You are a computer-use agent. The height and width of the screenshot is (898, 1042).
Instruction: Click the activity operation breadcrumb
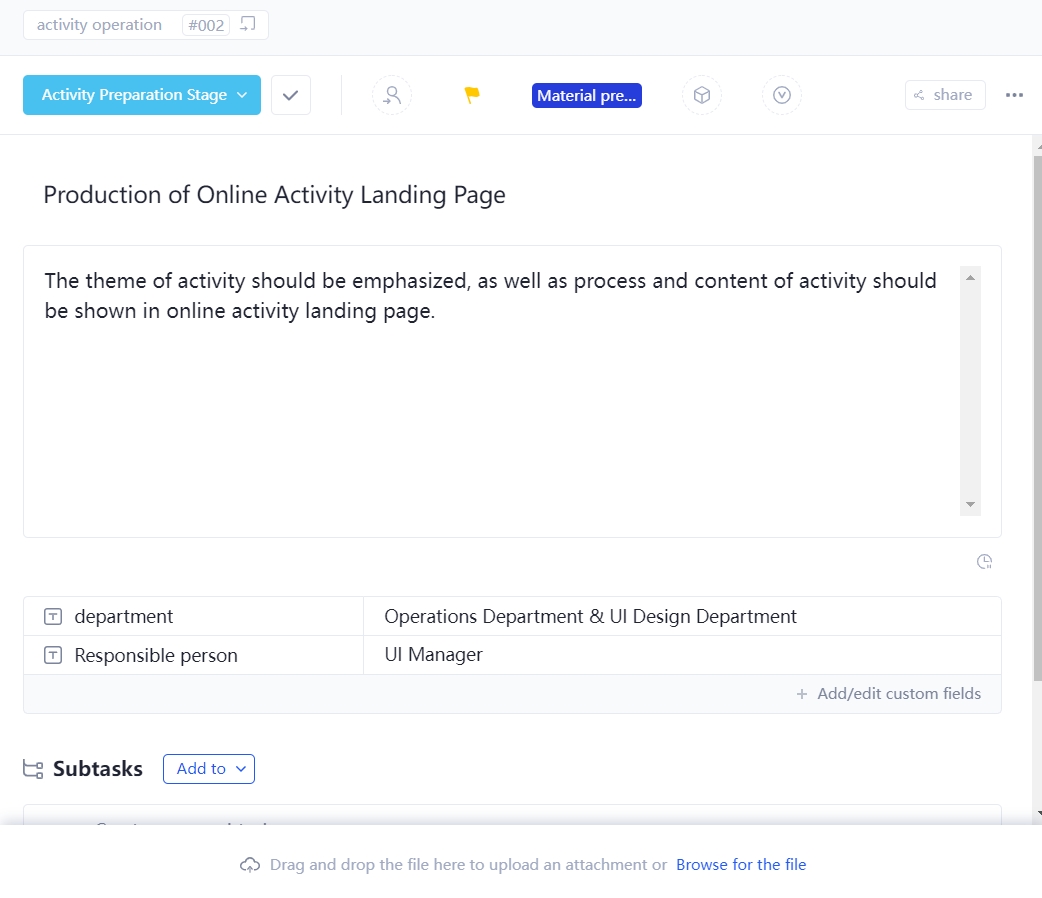99,25
